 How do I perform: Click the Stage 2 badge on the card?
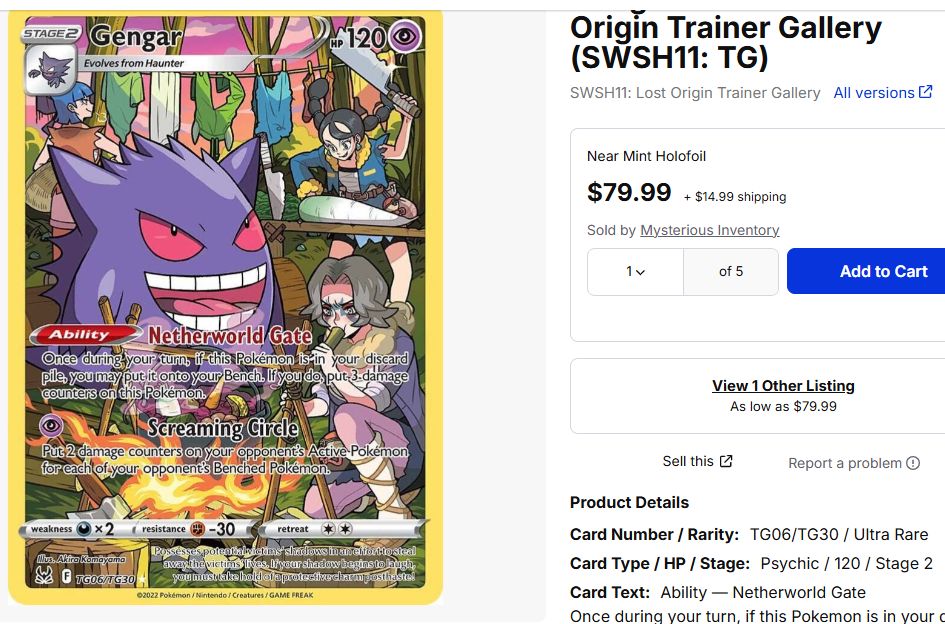(x=51, y=33)
